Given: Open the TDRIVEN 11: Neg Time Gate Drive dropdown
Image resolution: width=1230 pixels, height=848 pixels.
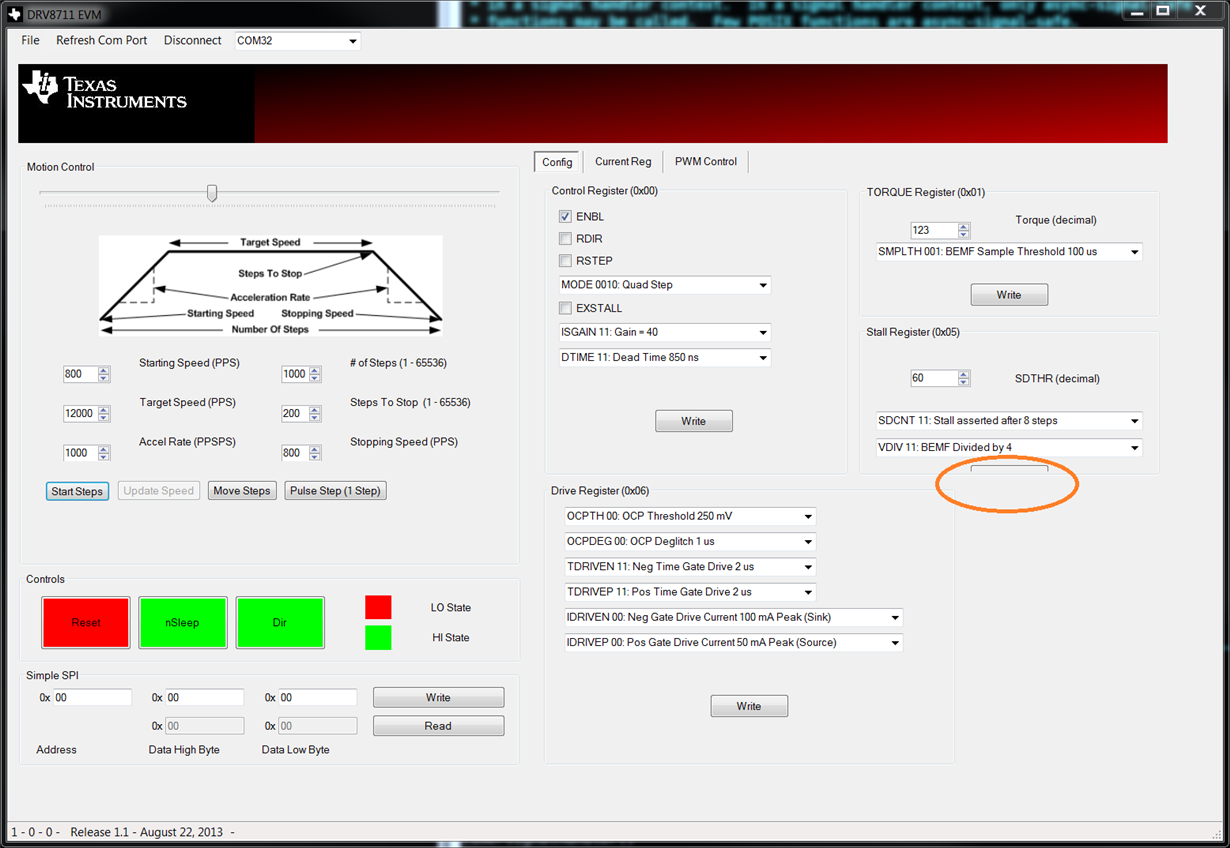Looking at the screenshot, I should point(690,567).
